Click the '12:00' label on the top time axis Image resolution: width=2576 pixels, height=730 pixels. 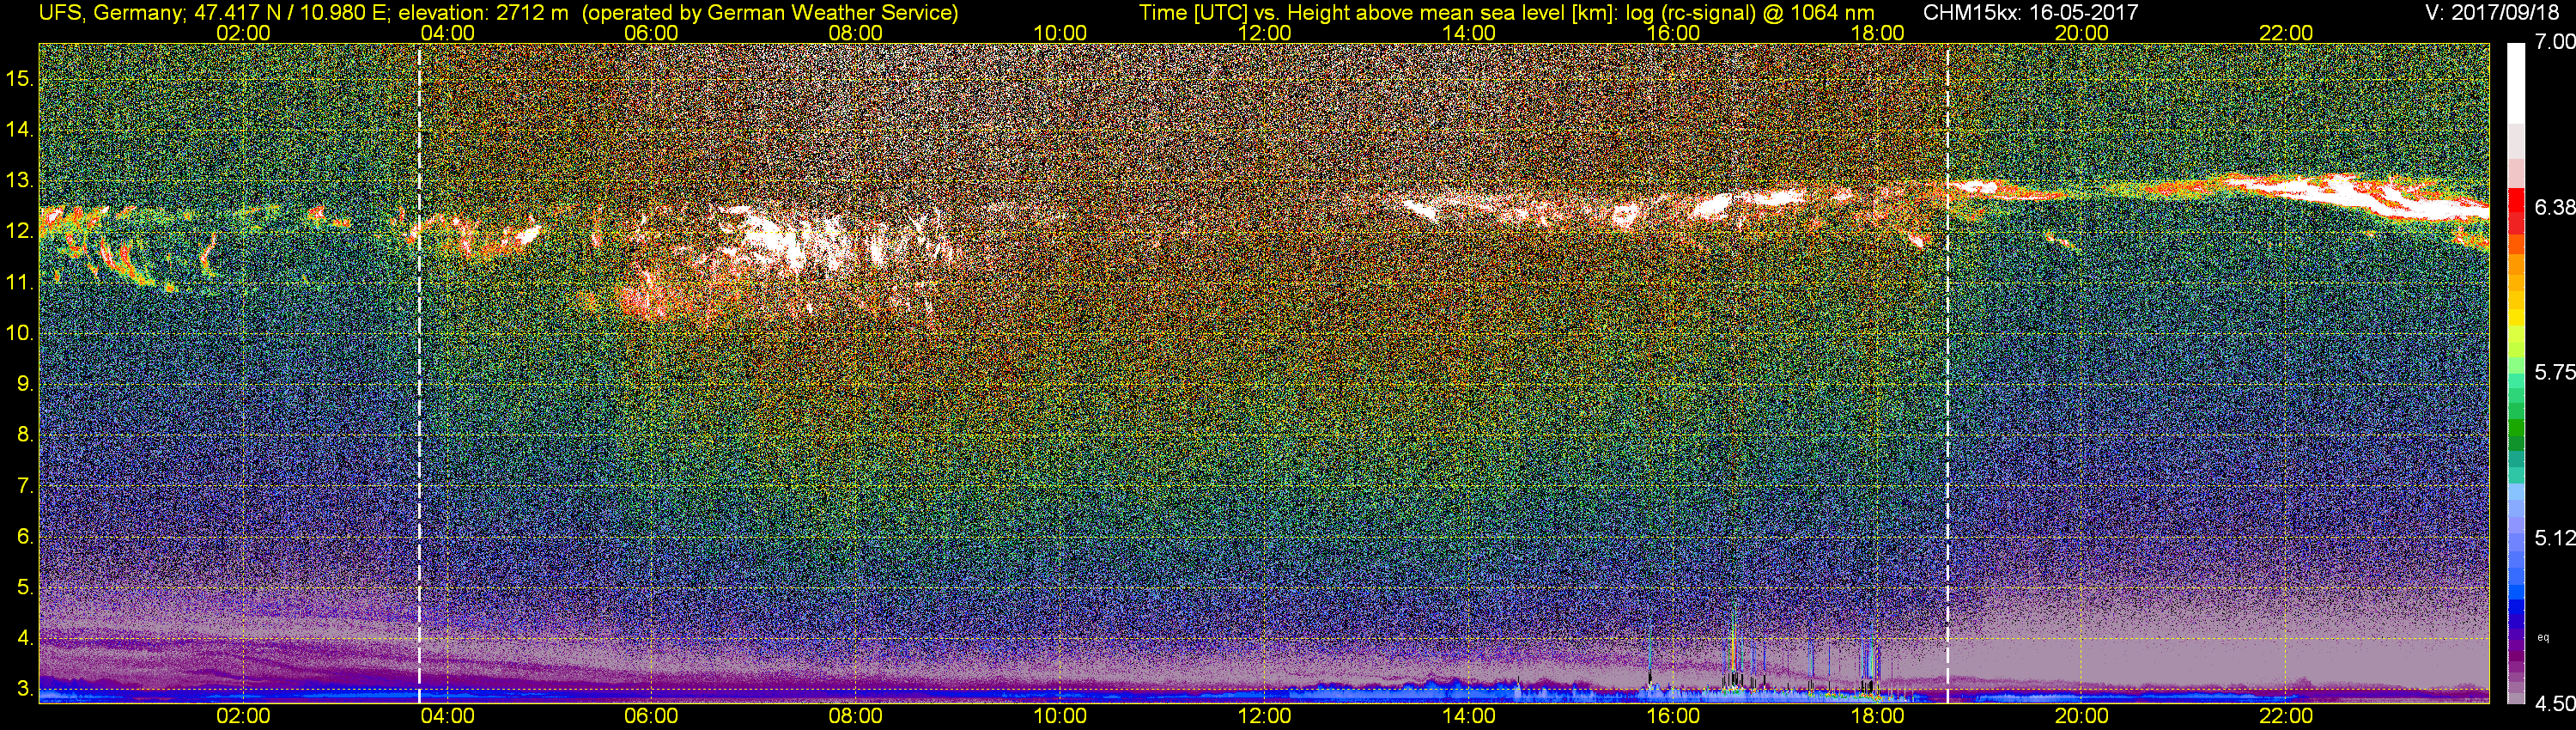click(x=1264, y=33)
